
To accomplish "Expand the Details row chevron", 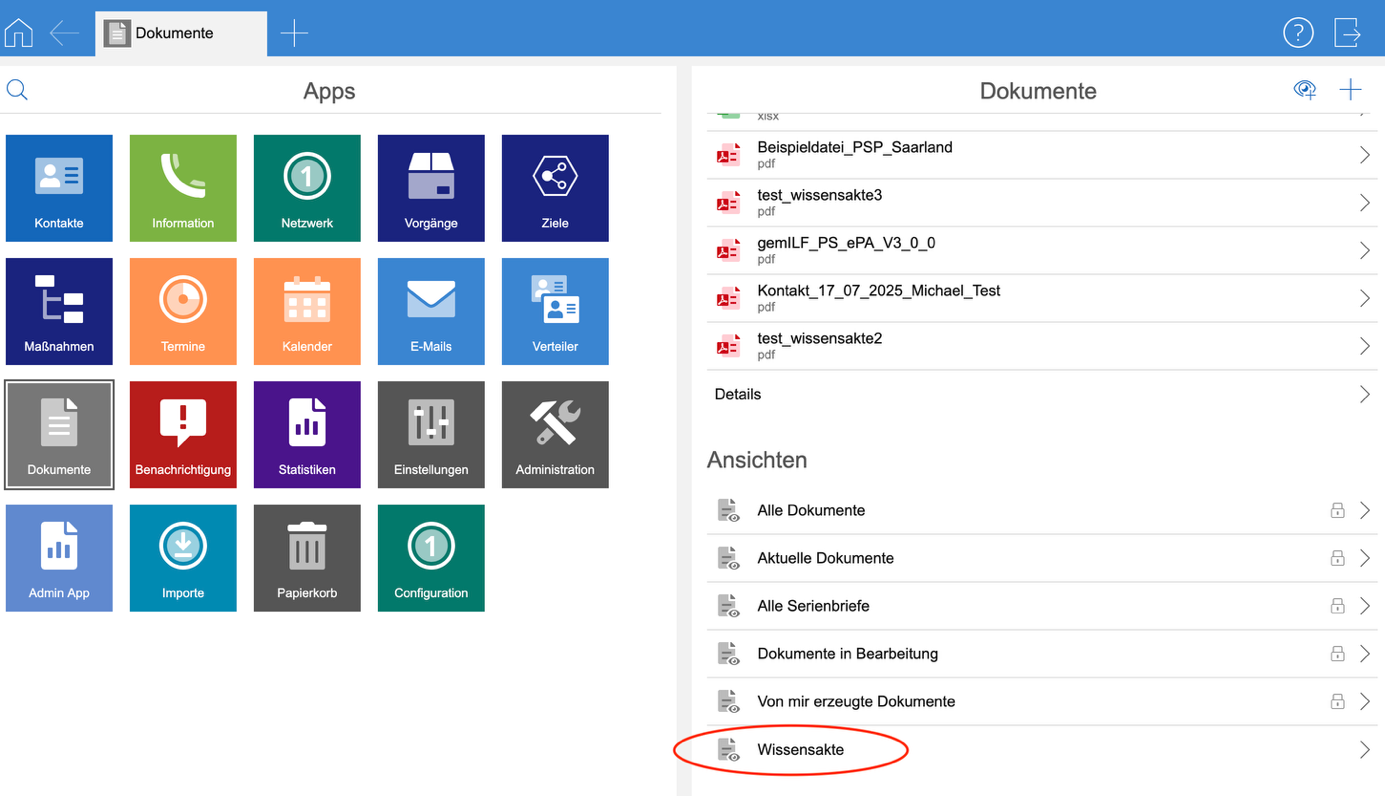I will [x=1364, y=395].
